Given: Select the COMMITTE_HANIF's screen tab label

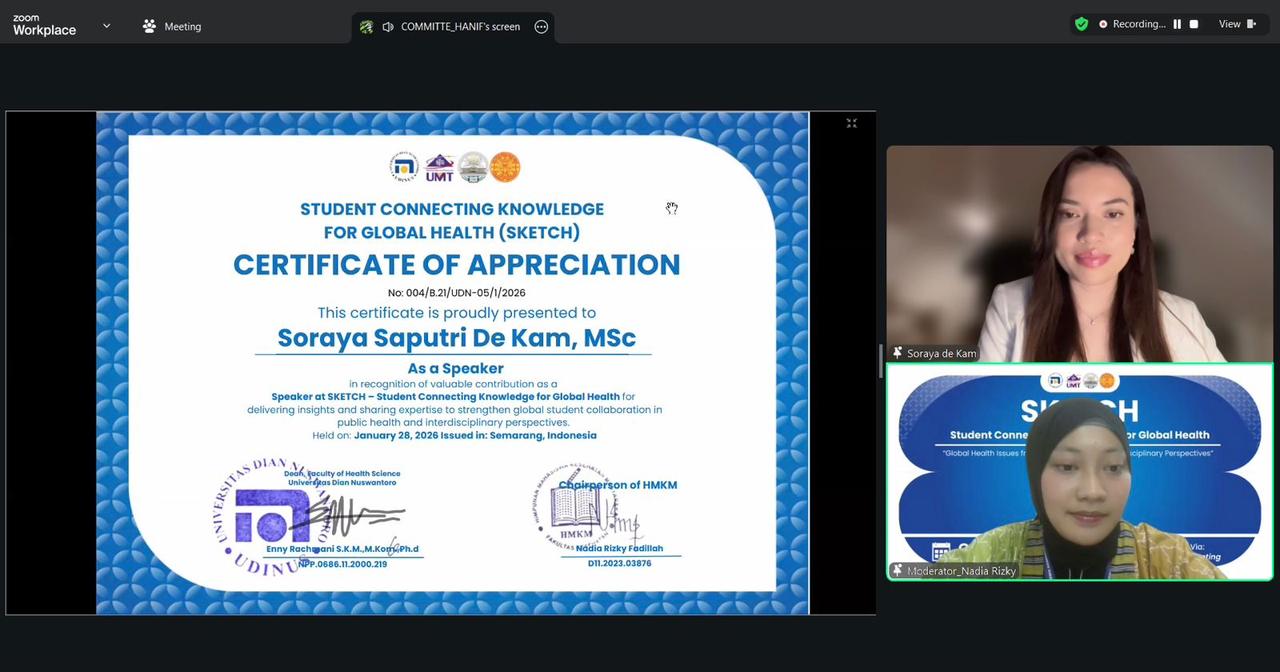Looking at the screenshot, I should click(460, 27).
